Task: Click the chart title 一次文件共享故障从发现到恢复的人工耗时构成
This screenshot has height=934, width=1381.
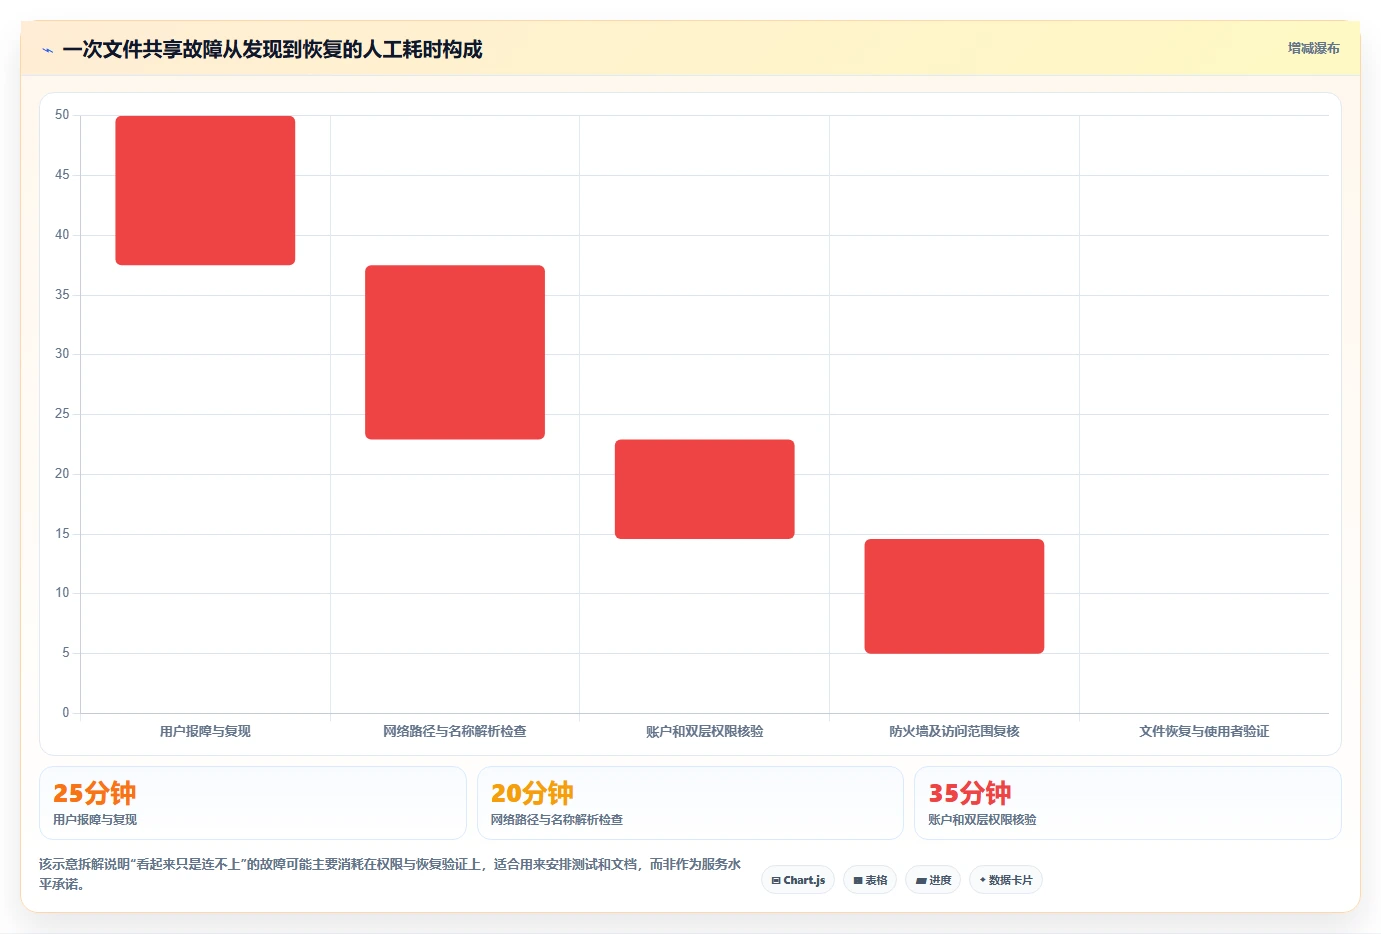Action: (272, 49)
